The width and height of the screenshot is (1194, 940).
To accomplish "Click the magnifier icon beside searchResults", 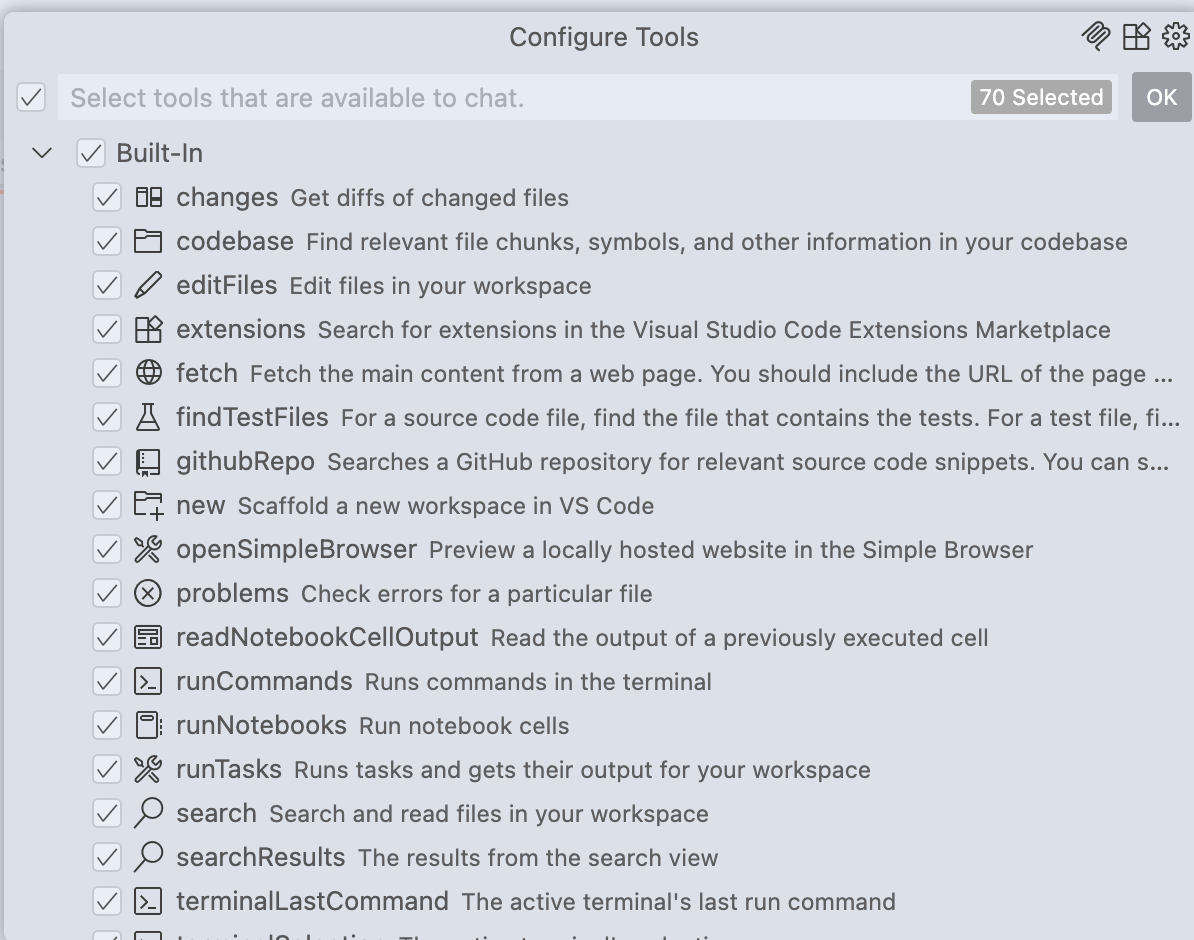I will (x=148, y=857).
